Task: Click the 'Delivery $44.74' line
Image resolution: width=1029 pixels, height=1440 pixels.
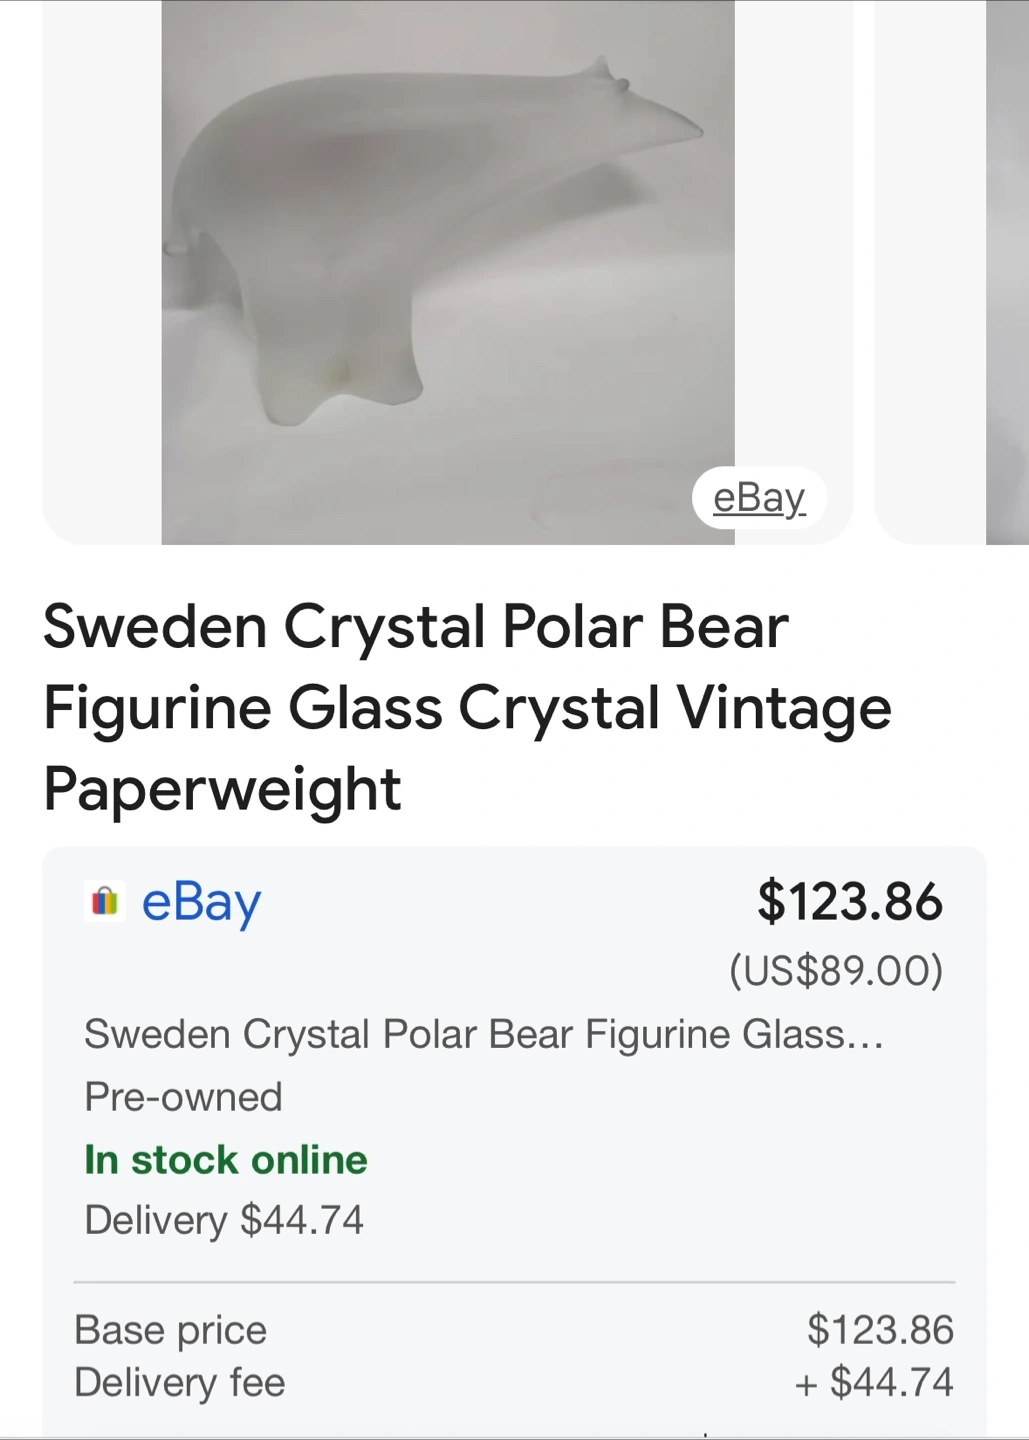Action: point(224,1220)
